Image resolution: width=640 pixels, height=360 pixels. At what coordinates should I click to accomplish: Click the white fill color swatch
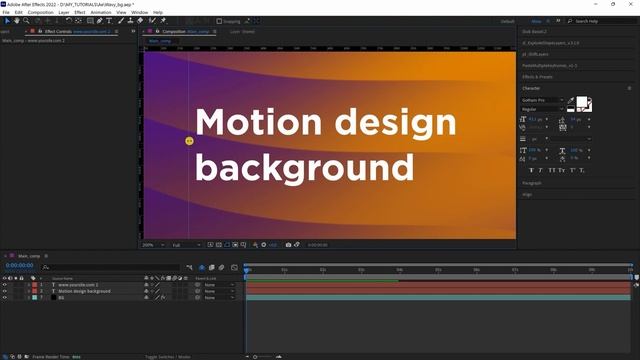coord(582,102)
